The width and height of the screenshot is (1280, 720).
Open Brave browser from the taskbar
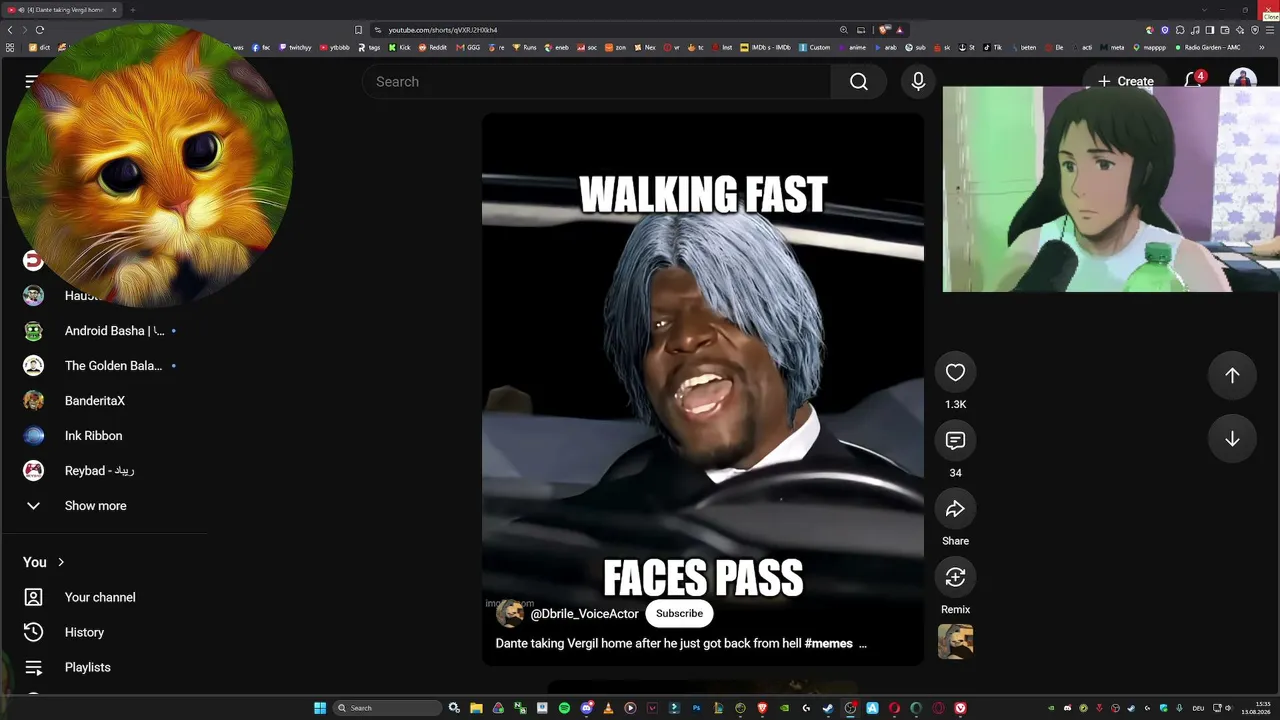[762, 708]
